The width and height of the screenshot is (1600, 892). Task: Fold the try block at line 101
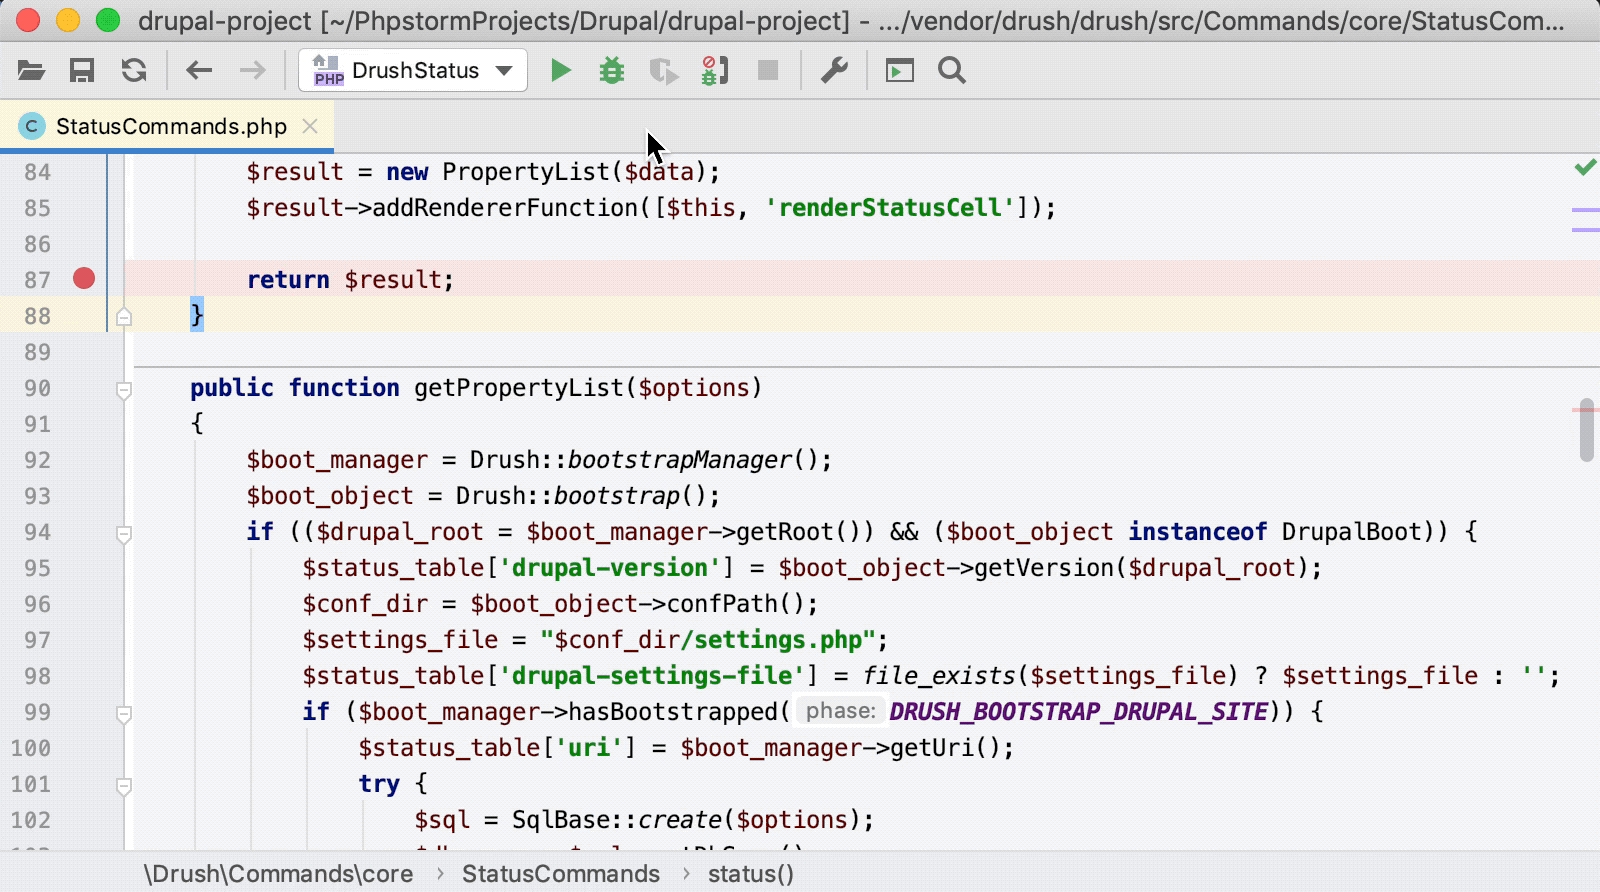pos(124,785)
